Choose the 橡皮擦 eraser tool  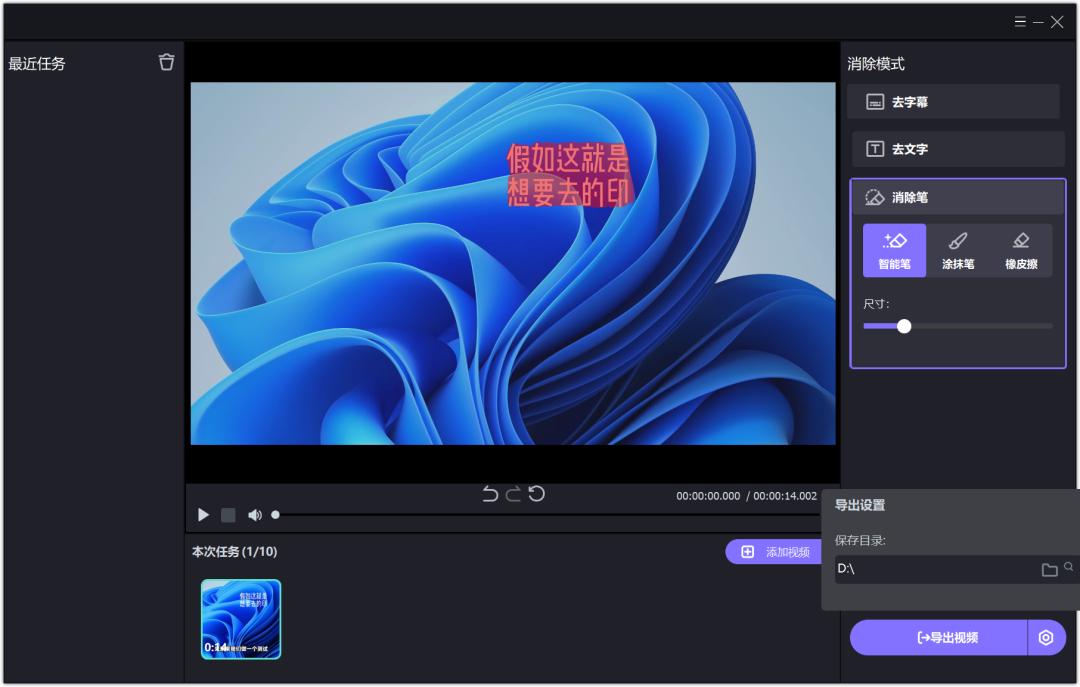(x=1021, y=251)
